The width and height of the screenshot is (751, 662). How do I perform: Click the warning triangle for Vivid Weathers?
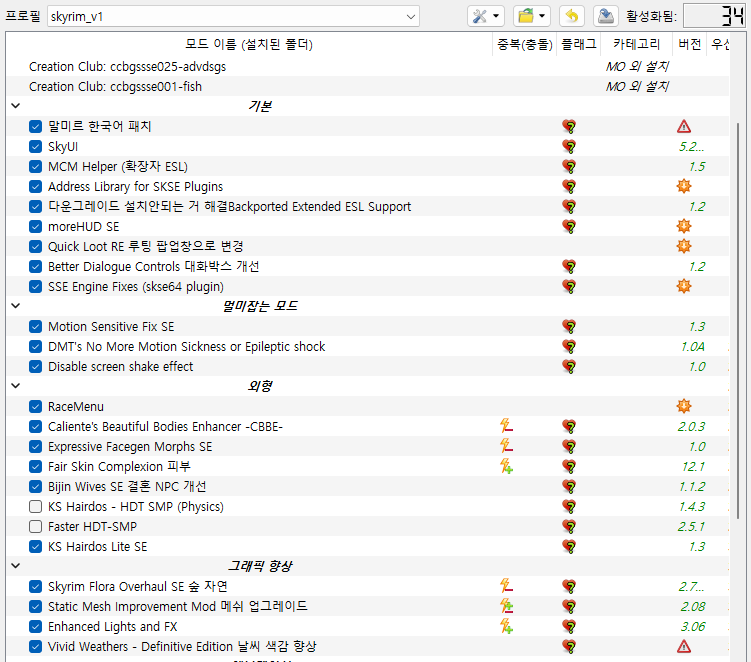684,647
